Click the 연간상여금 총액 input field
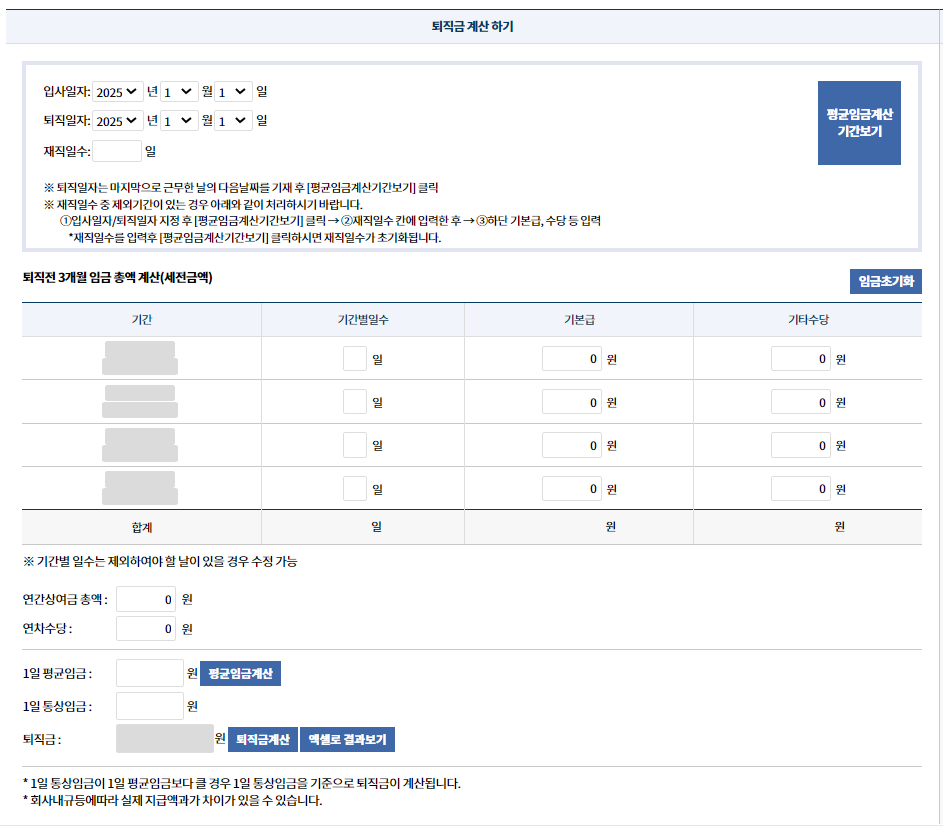Image resolution: width=943 pixels, height=830 pixels. 145,600
